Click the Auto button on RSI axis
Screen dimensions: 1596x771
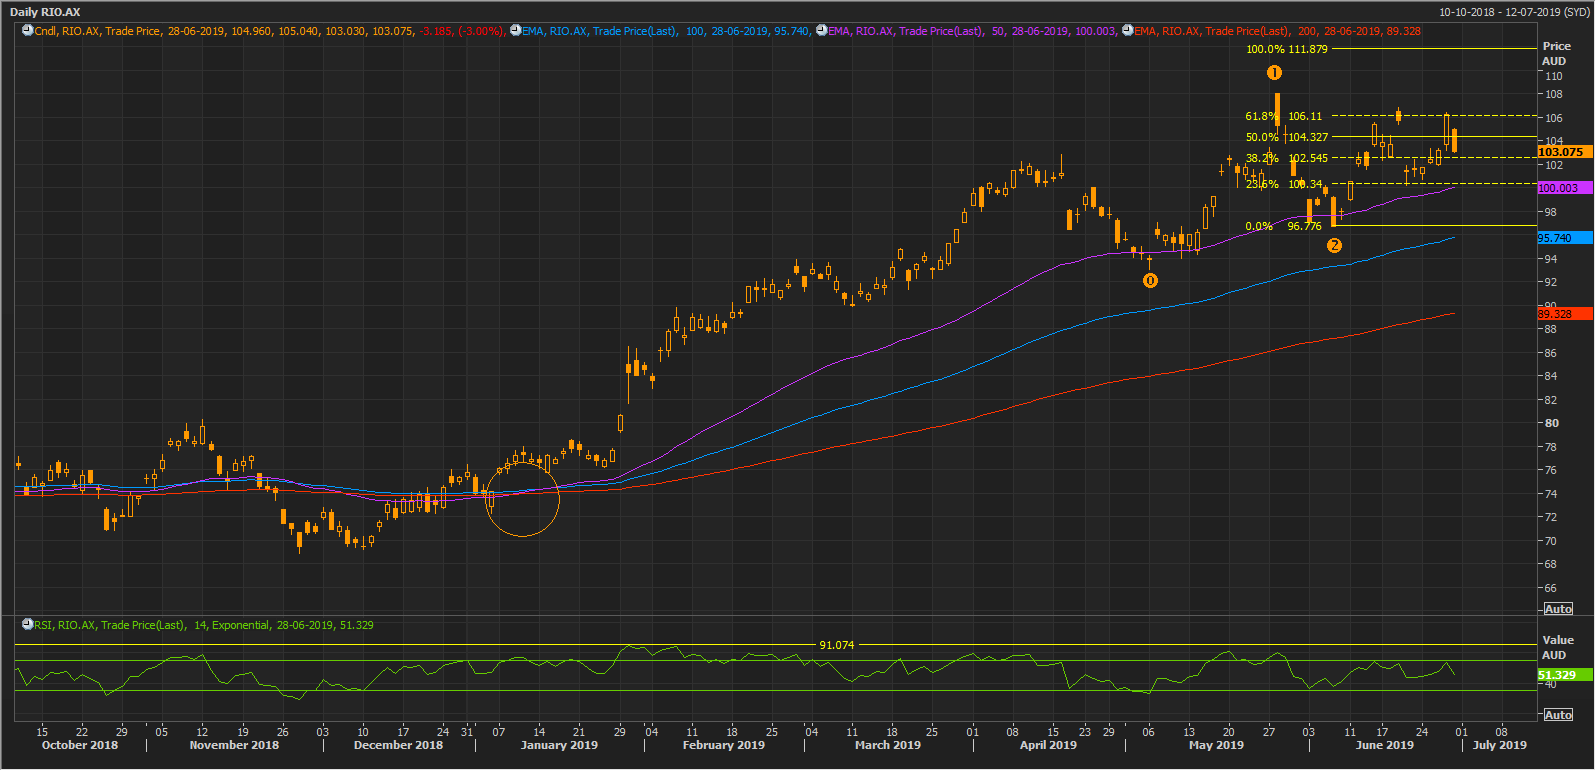pos(1558,715)
